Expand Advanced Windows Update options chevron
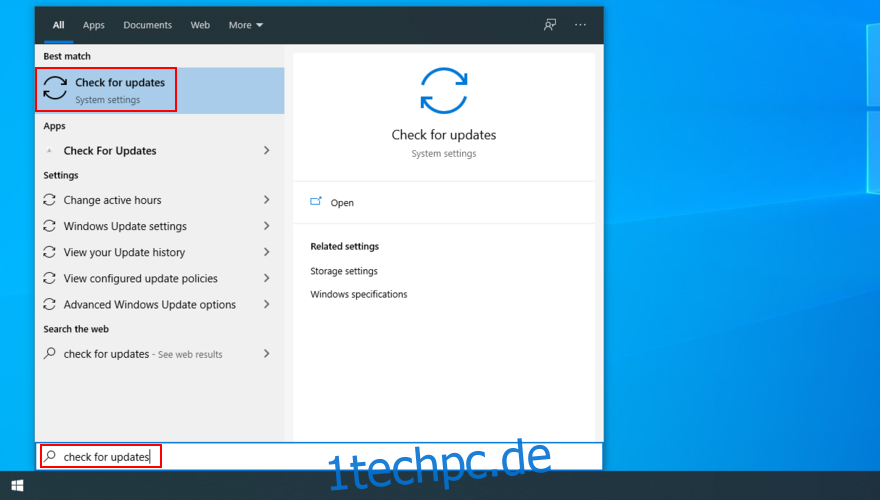Screen dimensions: 880x500 [267, 304]
